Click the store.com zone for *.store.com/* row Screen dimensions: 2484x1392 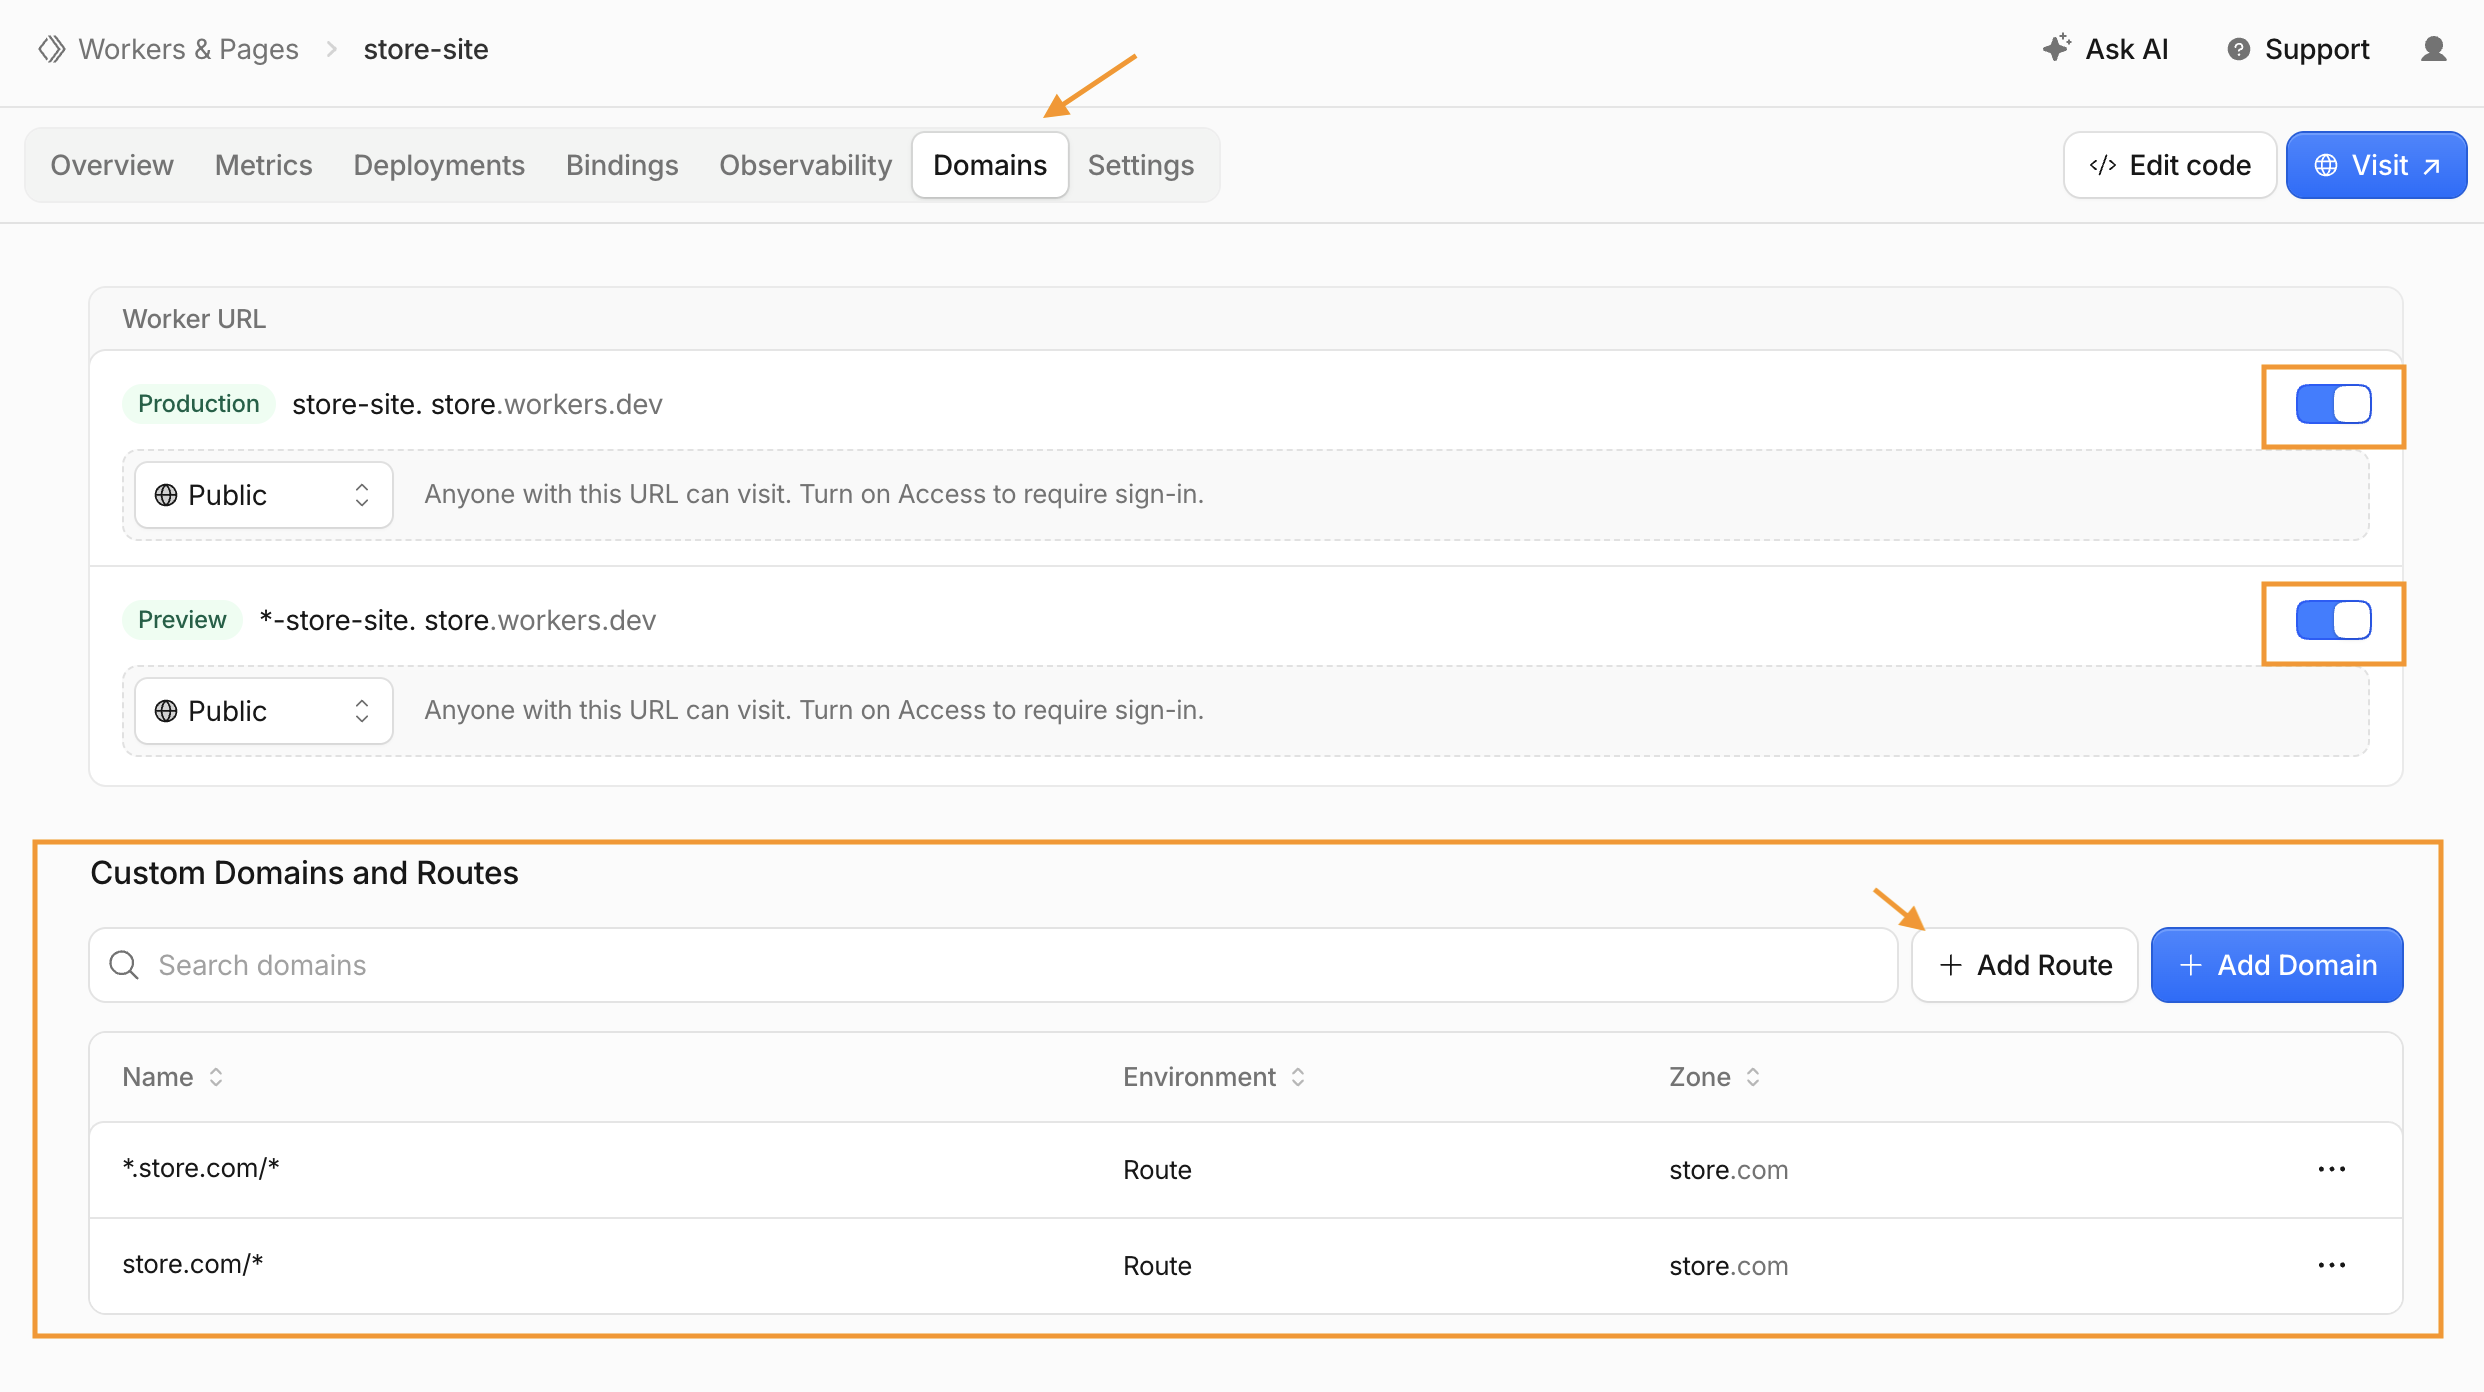[x=1728, y=1170]
